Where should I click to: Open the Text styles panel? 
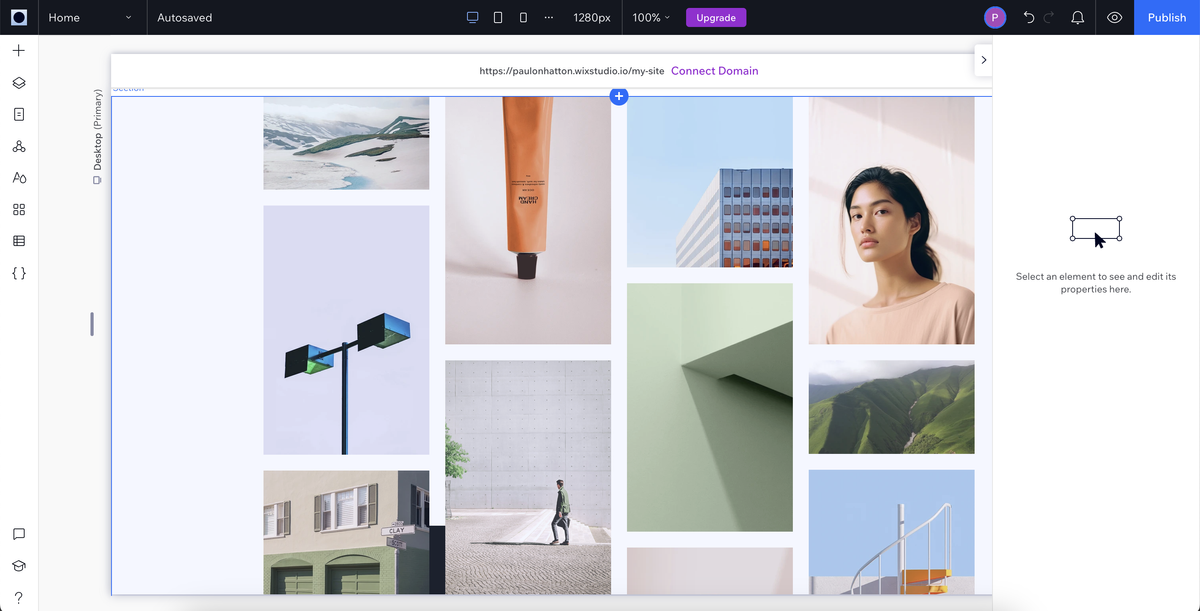tap(18, 177)
